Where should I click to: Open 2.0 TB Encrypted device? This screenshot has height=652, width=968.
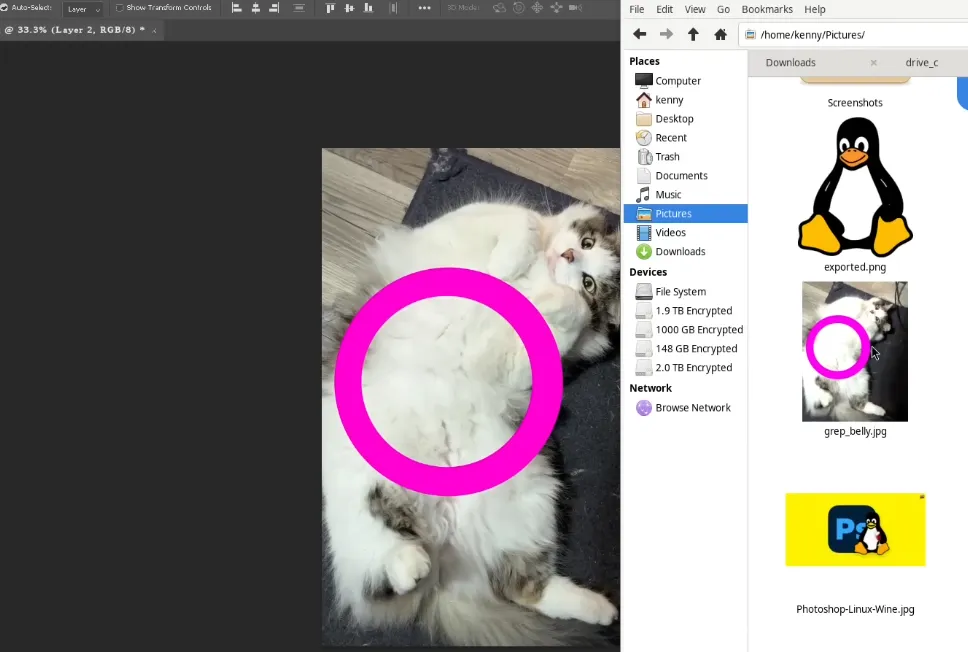click(x=685, y=367)
